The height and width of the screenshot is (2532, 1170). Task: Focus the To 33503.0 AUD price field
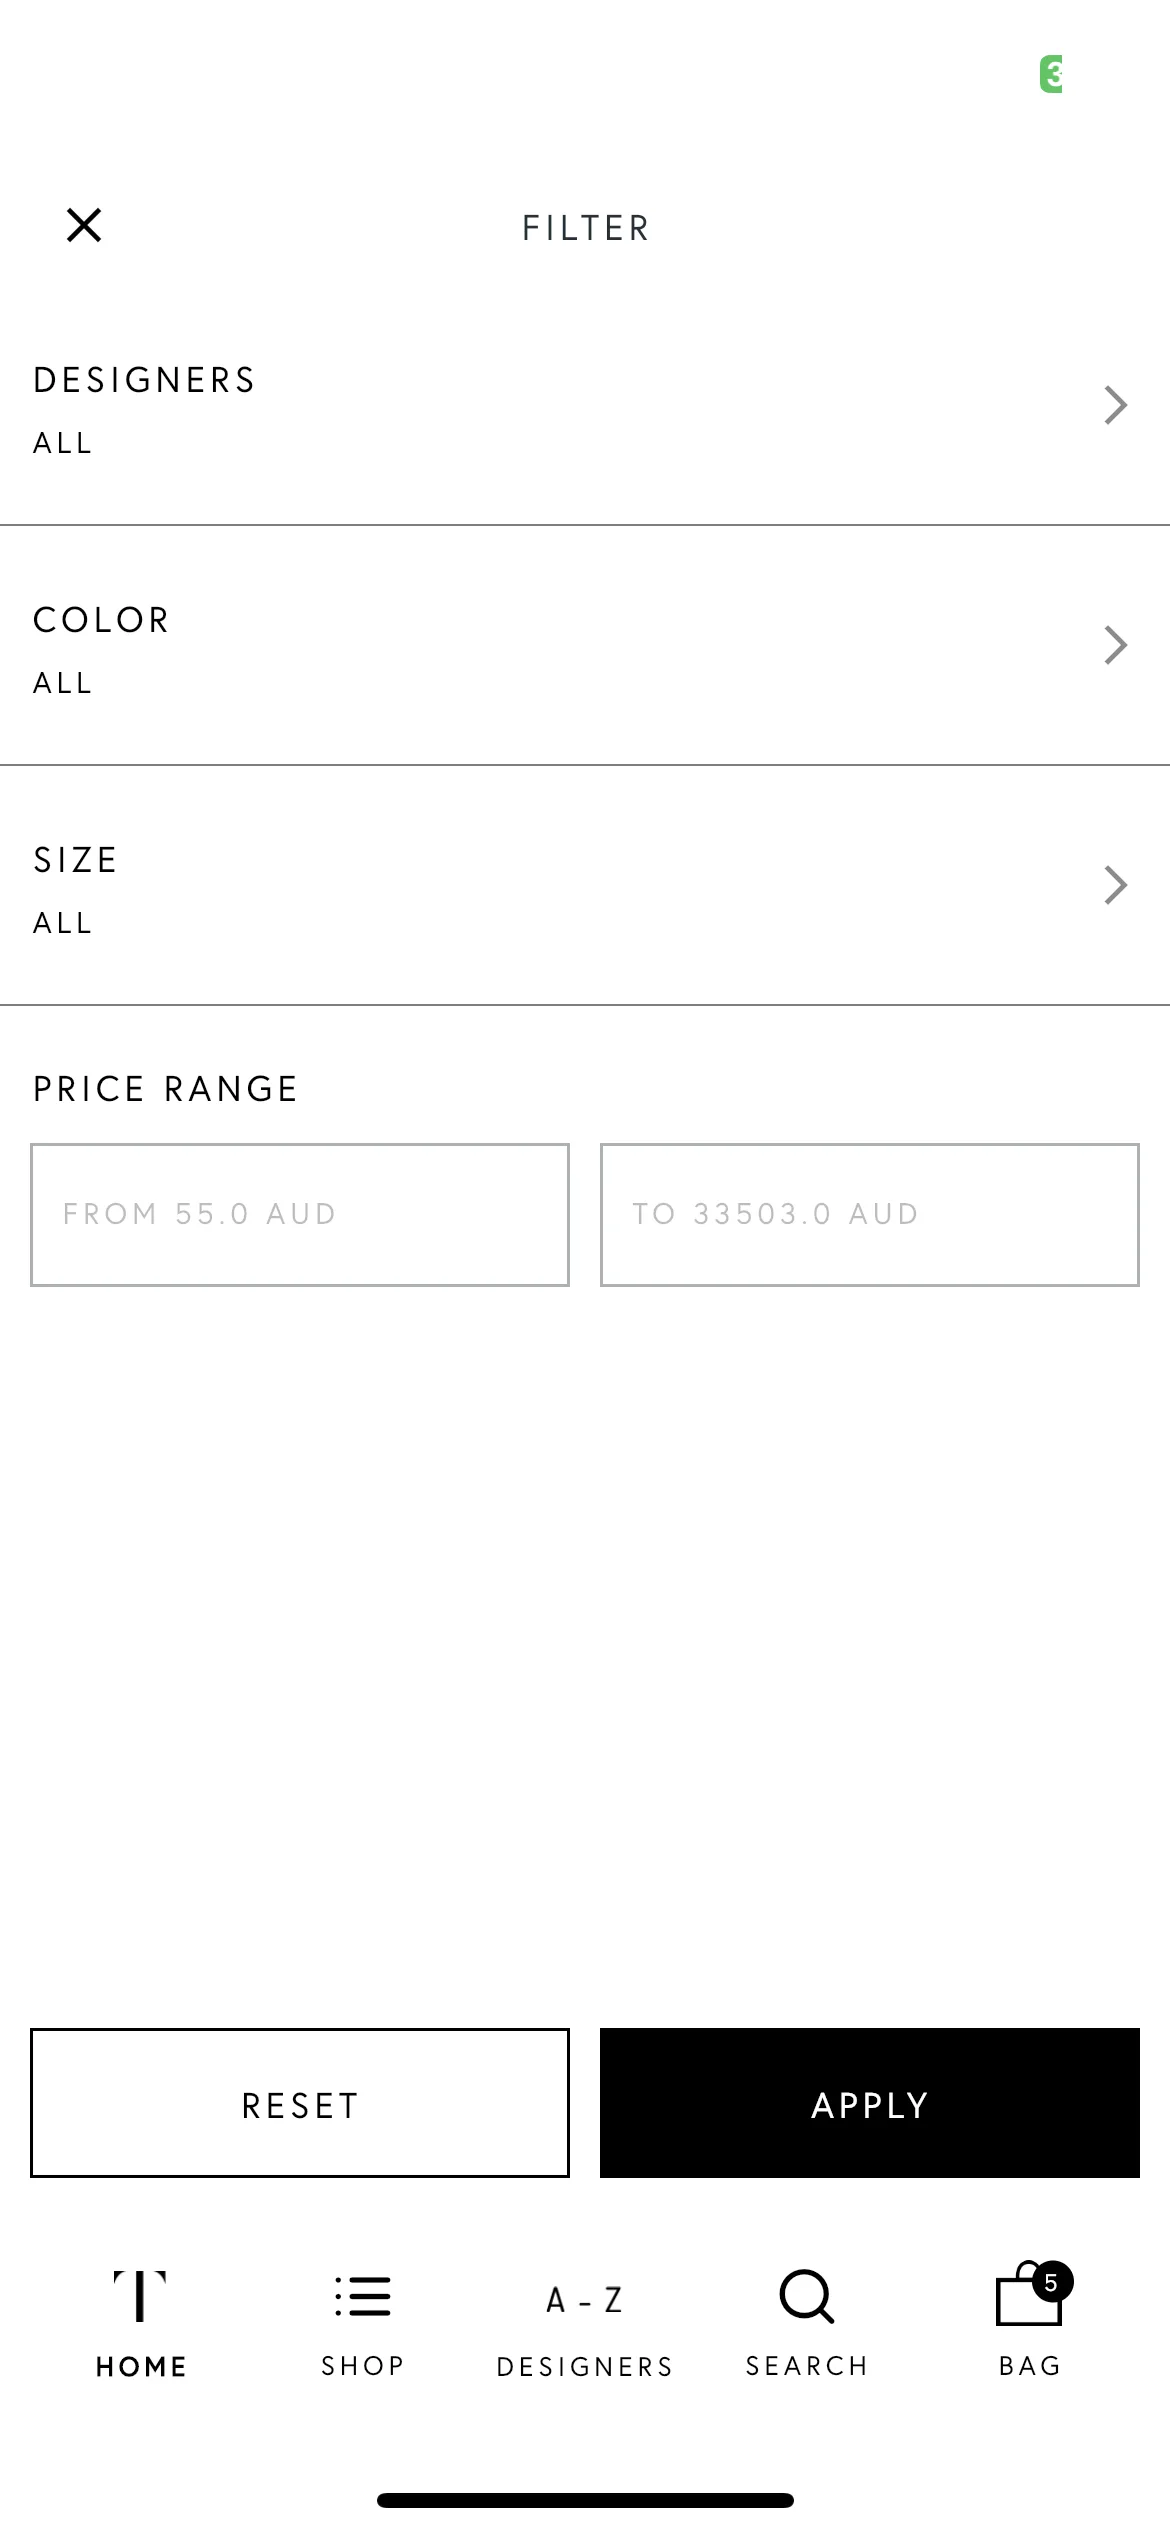click(x=870, y=1215)
